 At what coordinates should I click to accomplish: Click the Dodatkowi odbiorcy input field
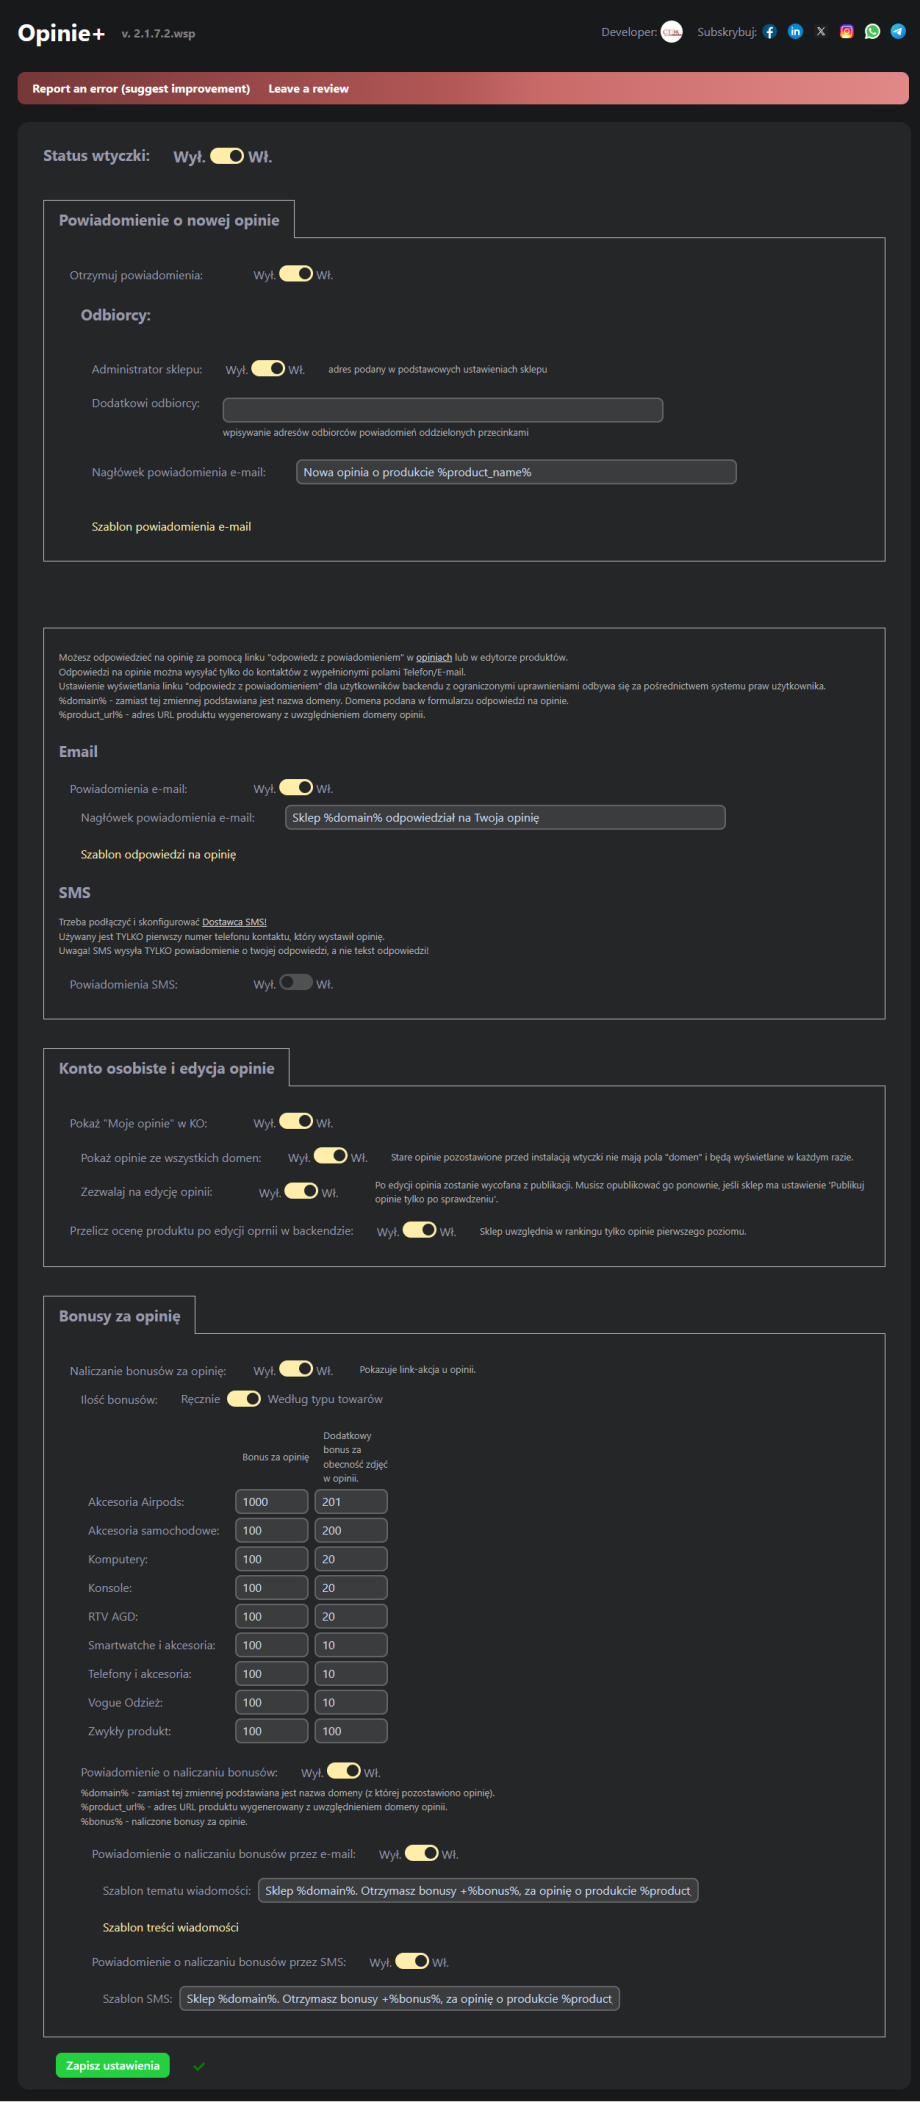[x=442, y=410]
